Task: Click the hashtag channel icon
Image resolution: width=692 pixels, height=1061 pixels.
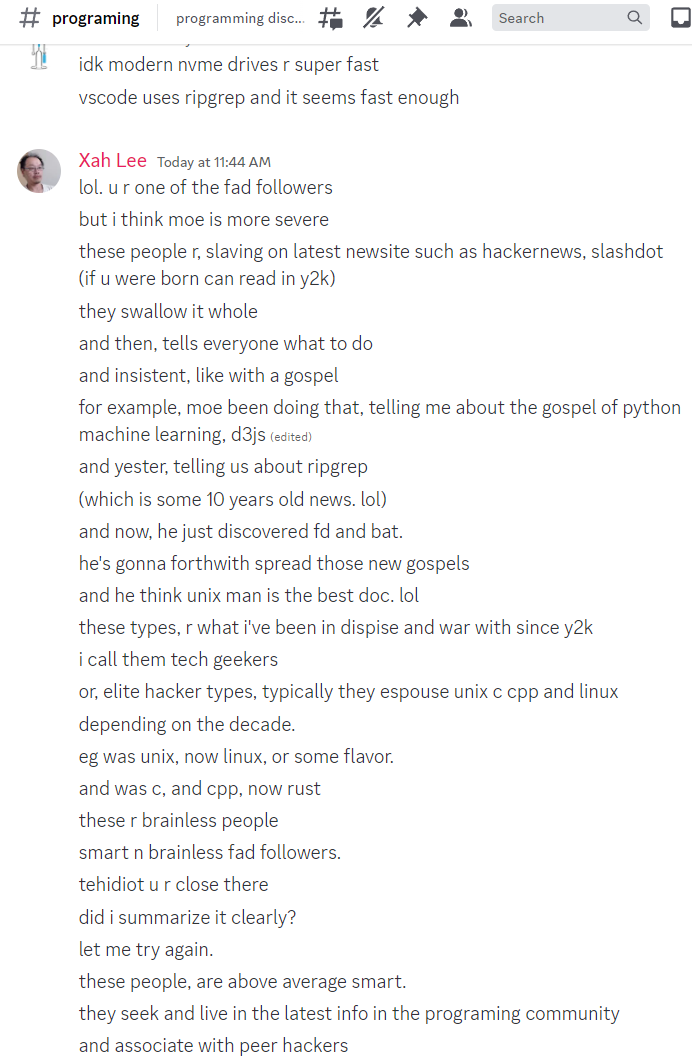Action: click(x=29, y=18)
